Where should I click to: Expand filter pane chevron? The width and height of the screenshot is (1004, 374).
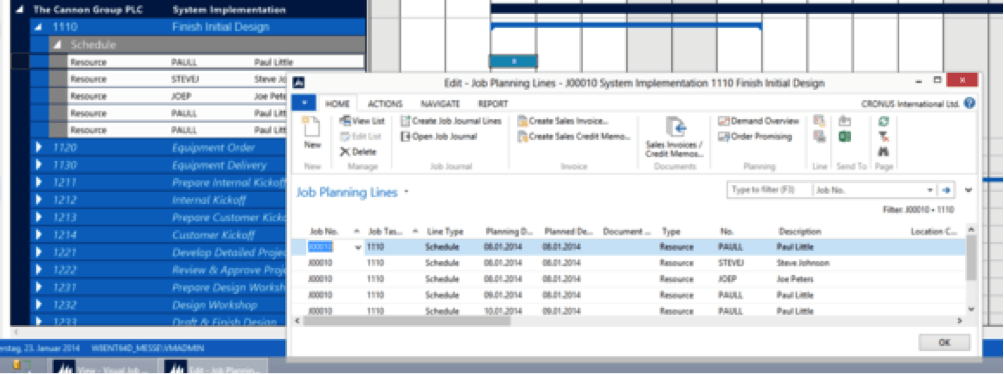click(968, 190)
